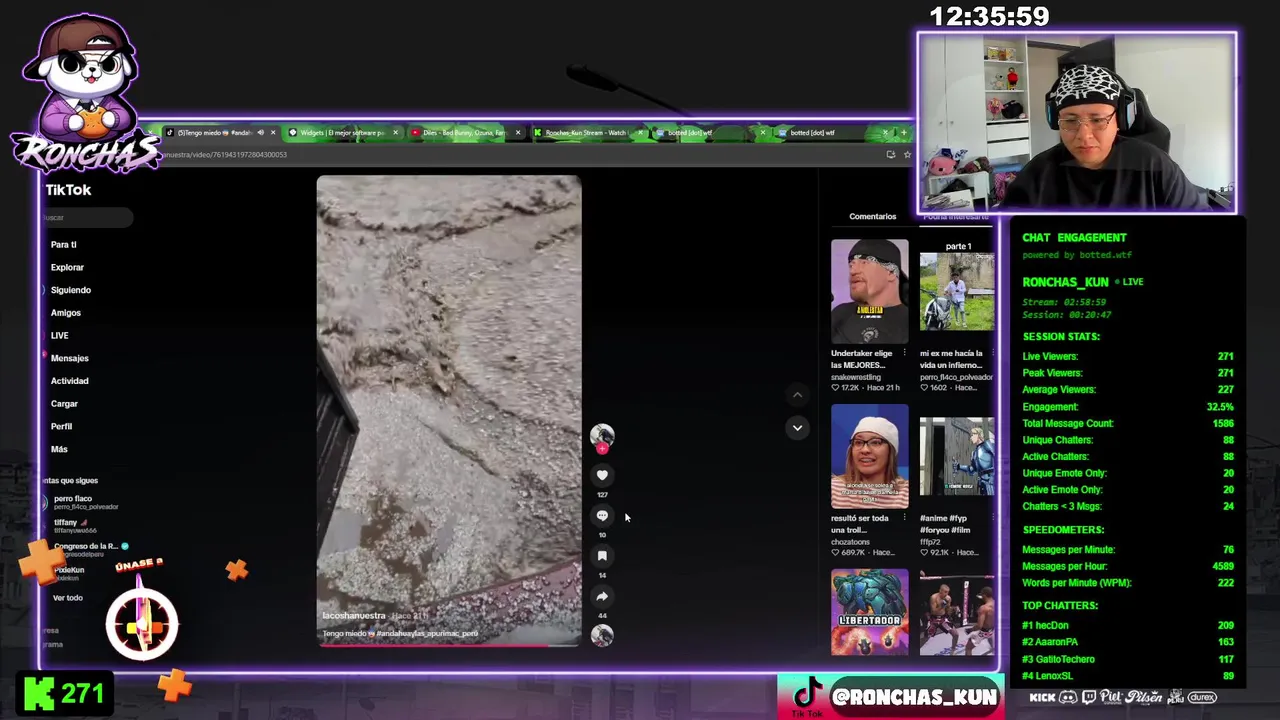The image size is (1280, 720).
Task: Open Amigos in the sidebar
Action: click(x=66, y=313)
